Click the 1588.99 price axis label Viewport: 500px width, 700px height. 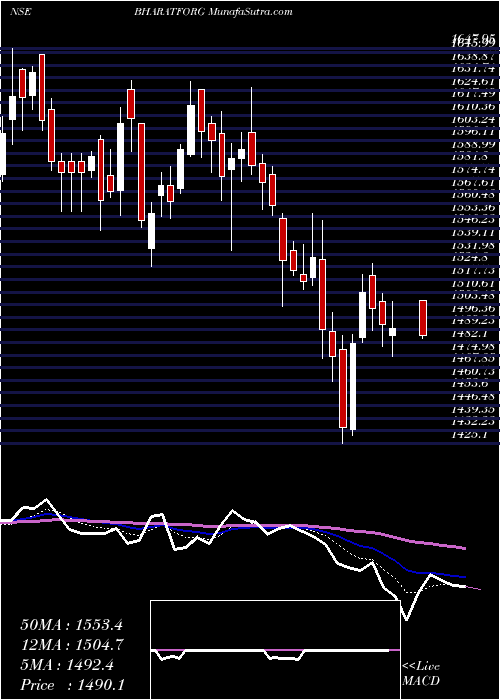tap(473, 145)
